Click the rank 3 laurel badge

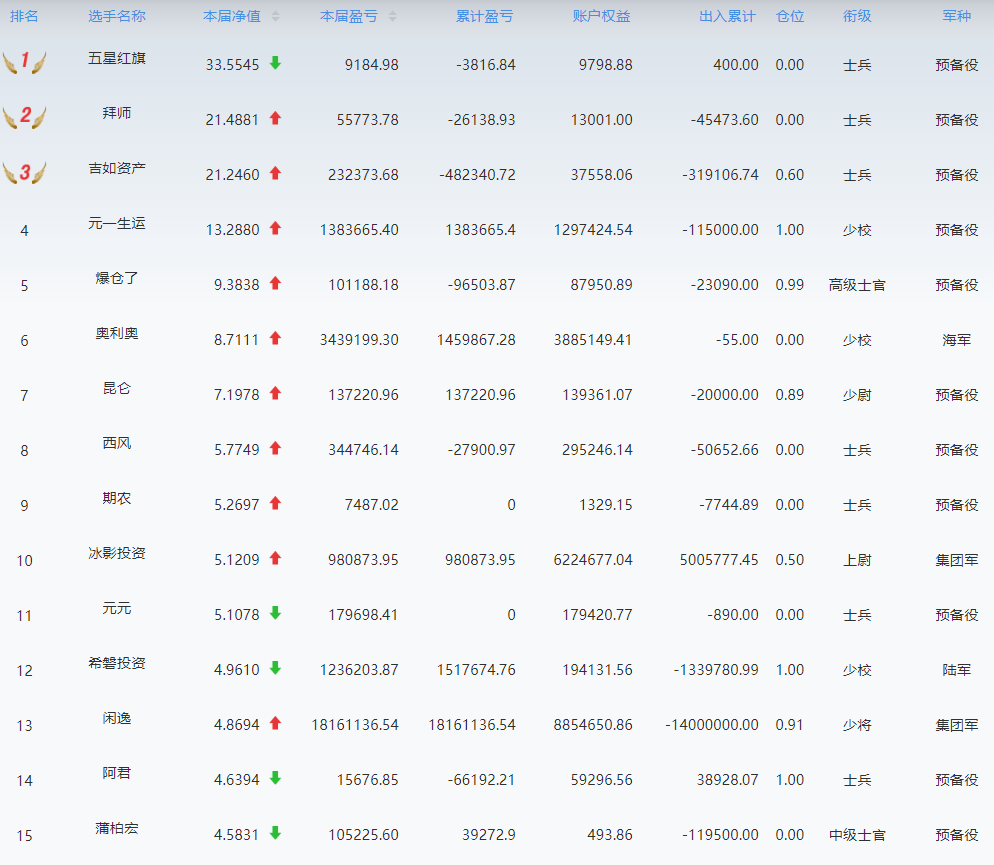pos(25,172)
